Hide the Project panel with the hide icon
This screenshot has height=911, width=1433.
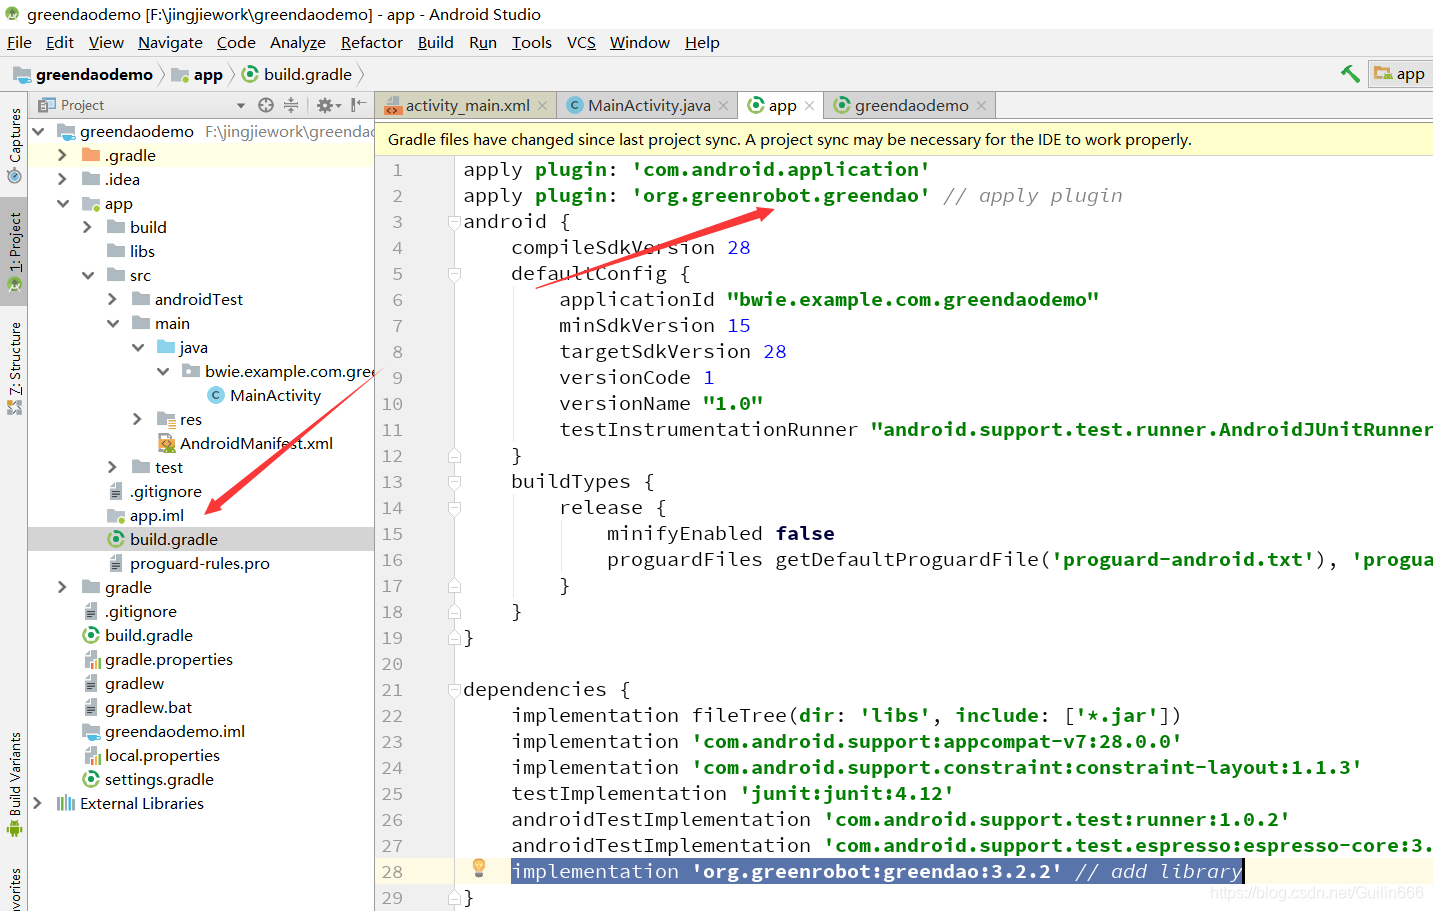click(x=358, y=105)
